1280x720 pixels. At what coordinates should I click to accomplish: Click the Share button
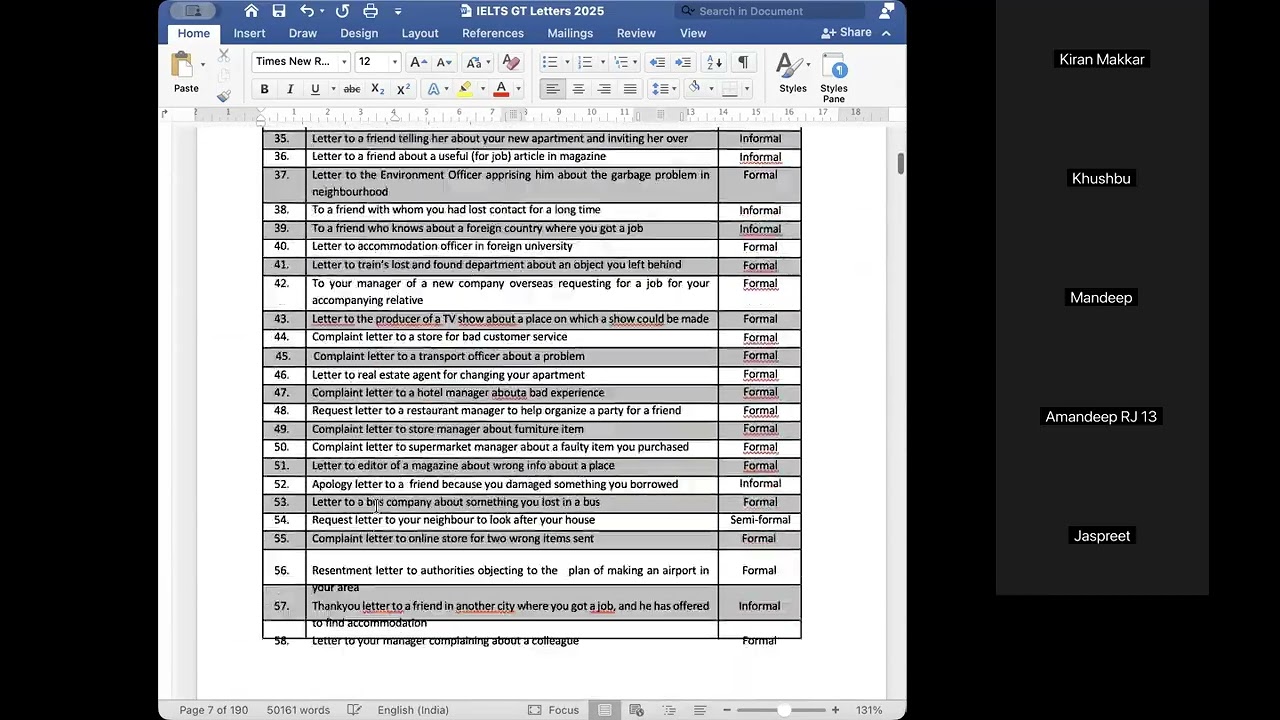tap(847, 33)
